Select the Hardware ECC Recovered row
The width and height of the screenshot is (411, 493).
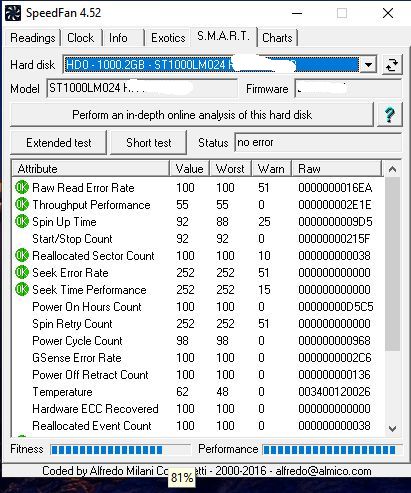[198, 409]
